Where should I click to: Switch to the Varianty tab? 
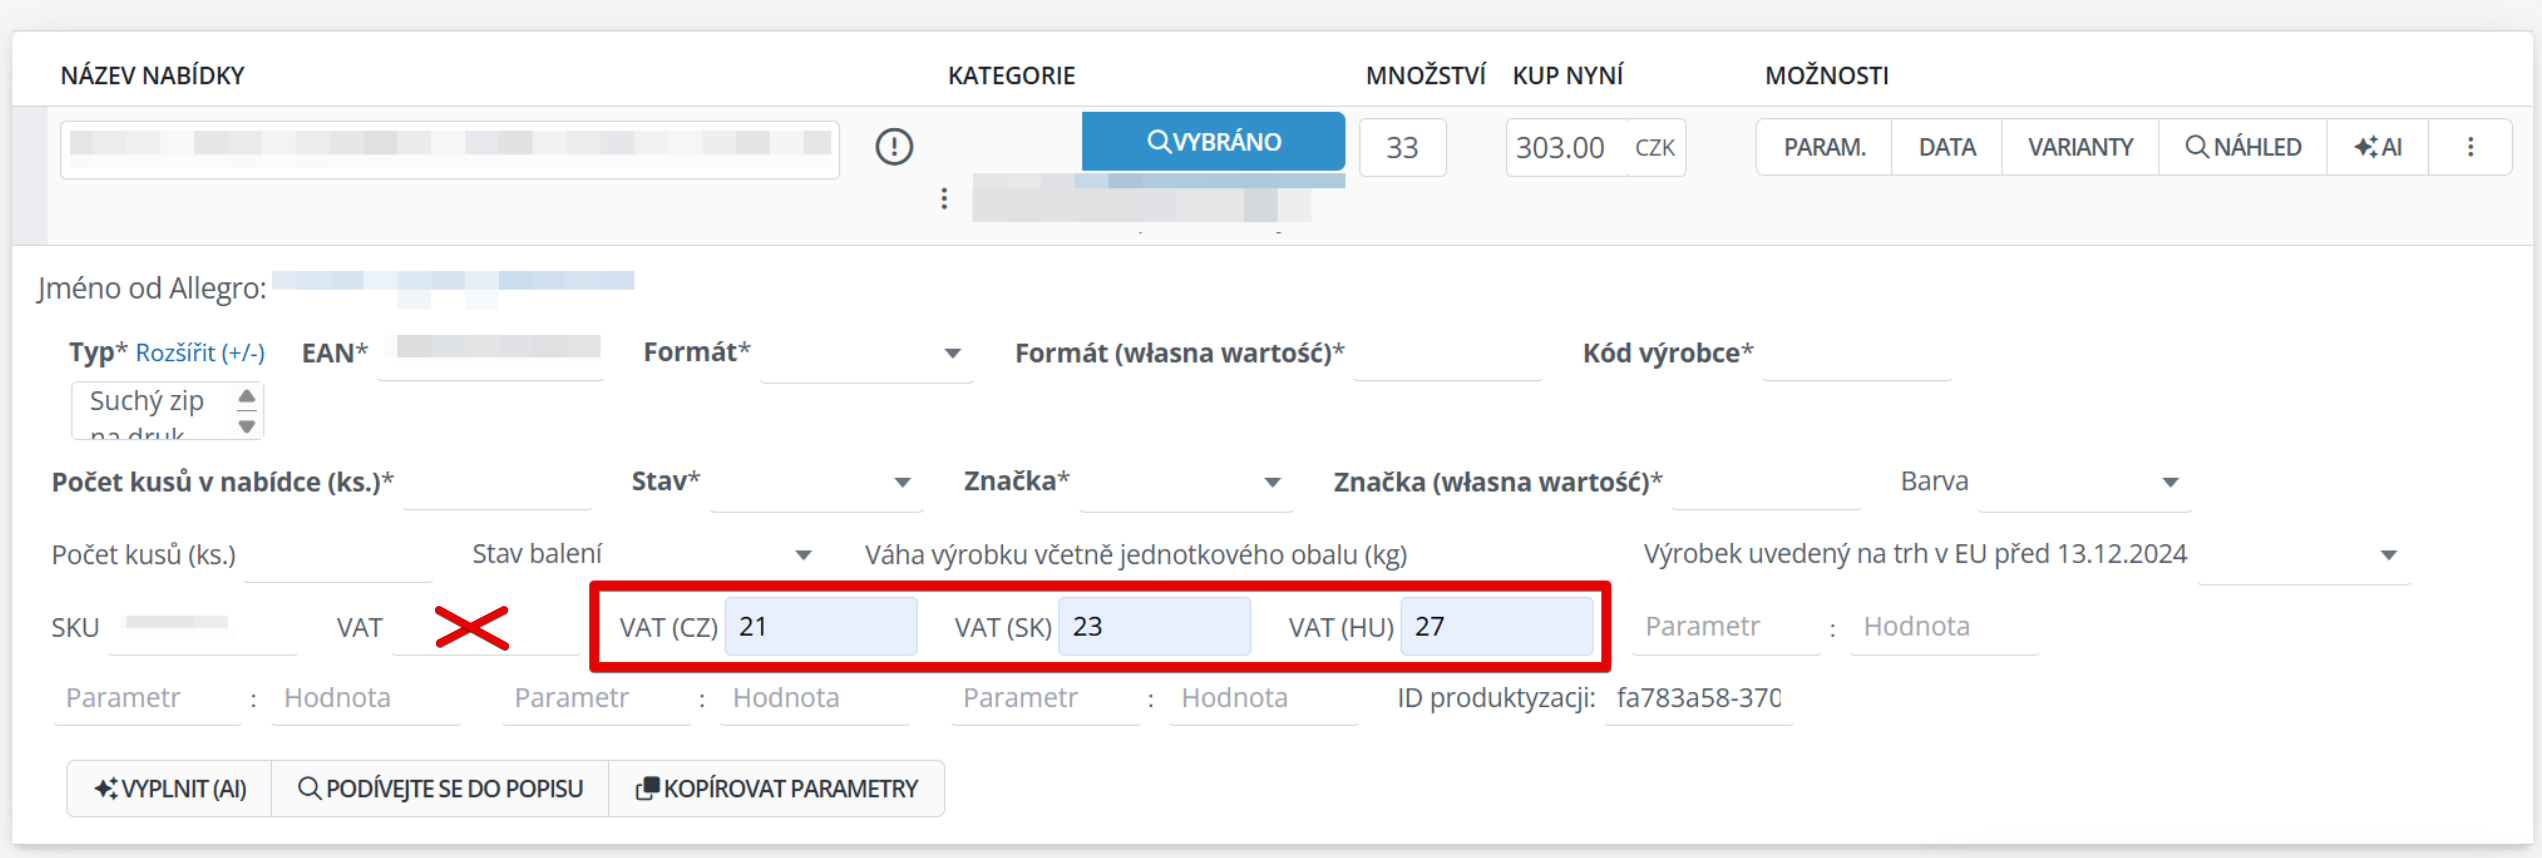pyautogui.click(x=2080, y=147)
